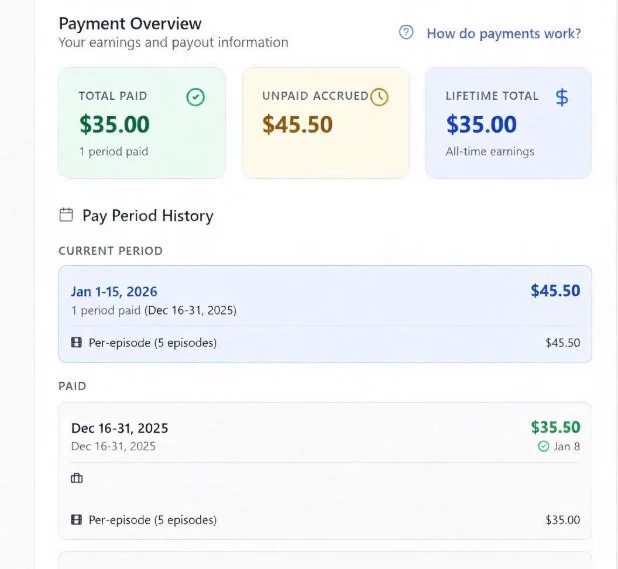The width and height of the screenshot is (618, 569).
Task: Select the Lifetime Total card
Action: pos(508,123)
